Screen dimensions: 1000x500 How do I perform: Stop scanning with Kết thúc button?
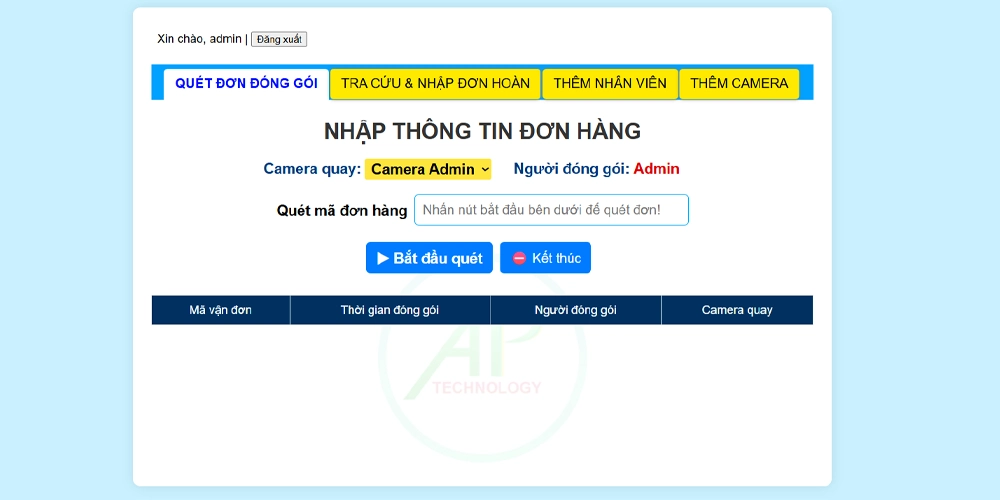[x=545, y=258]
